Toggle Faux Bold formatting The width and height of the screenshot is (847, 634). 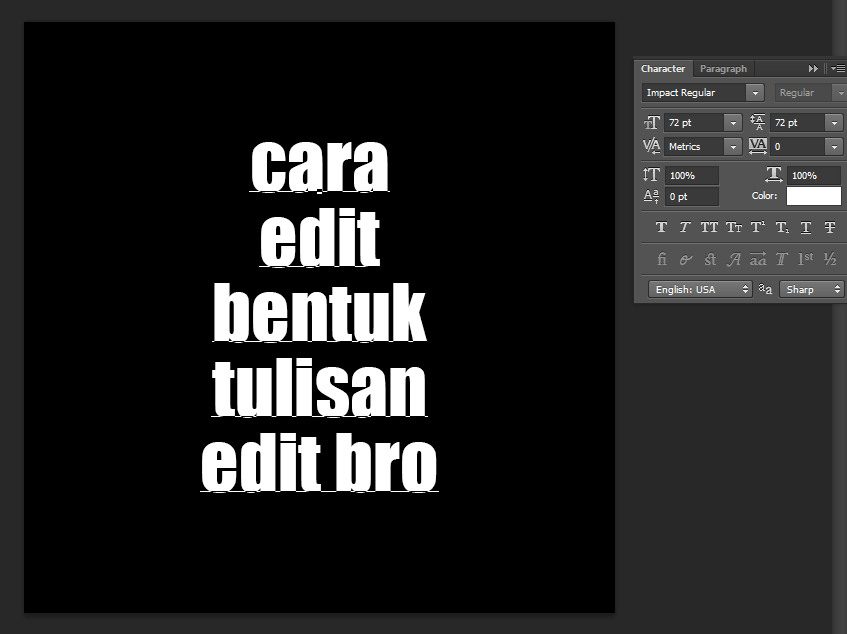[661, 227]
